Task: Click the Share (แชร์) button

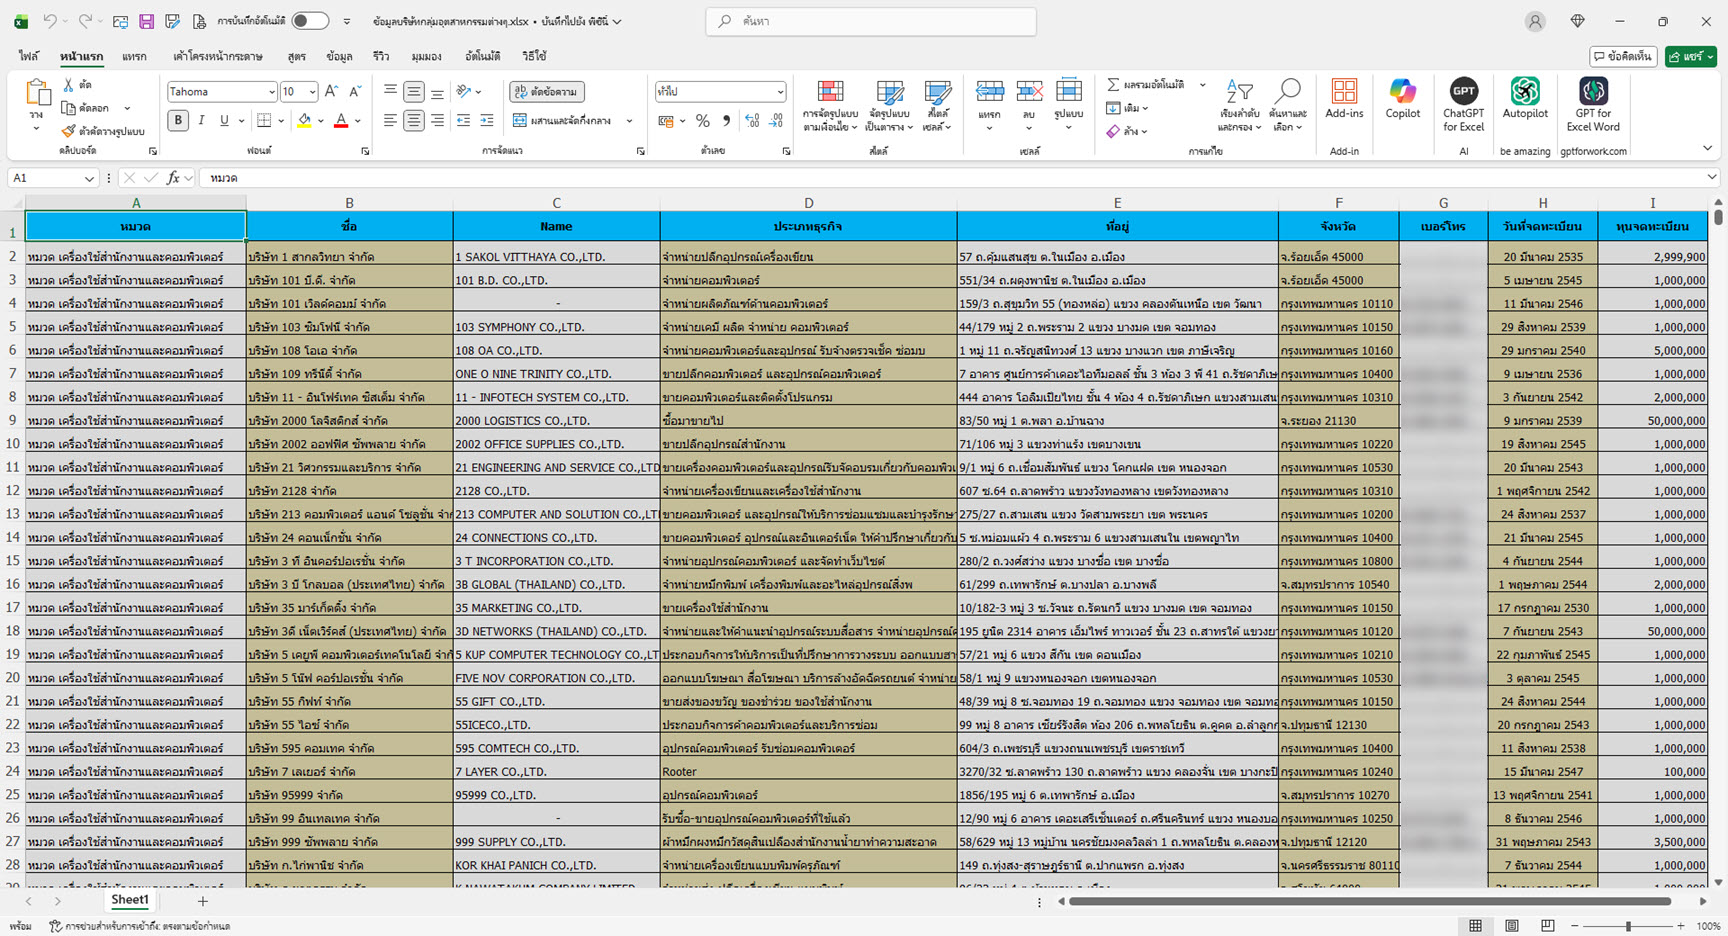Action: tap(1690, 57)
